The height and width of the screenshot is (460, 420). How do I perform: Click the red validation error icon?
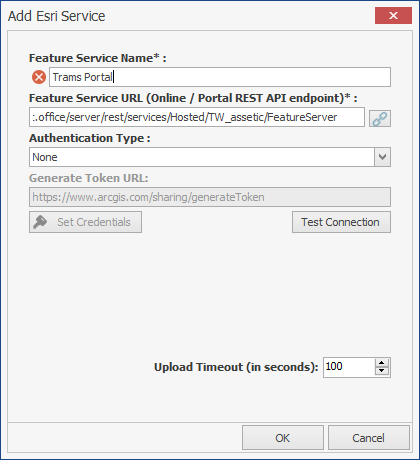pyautogui.click(x=39, y=77)
